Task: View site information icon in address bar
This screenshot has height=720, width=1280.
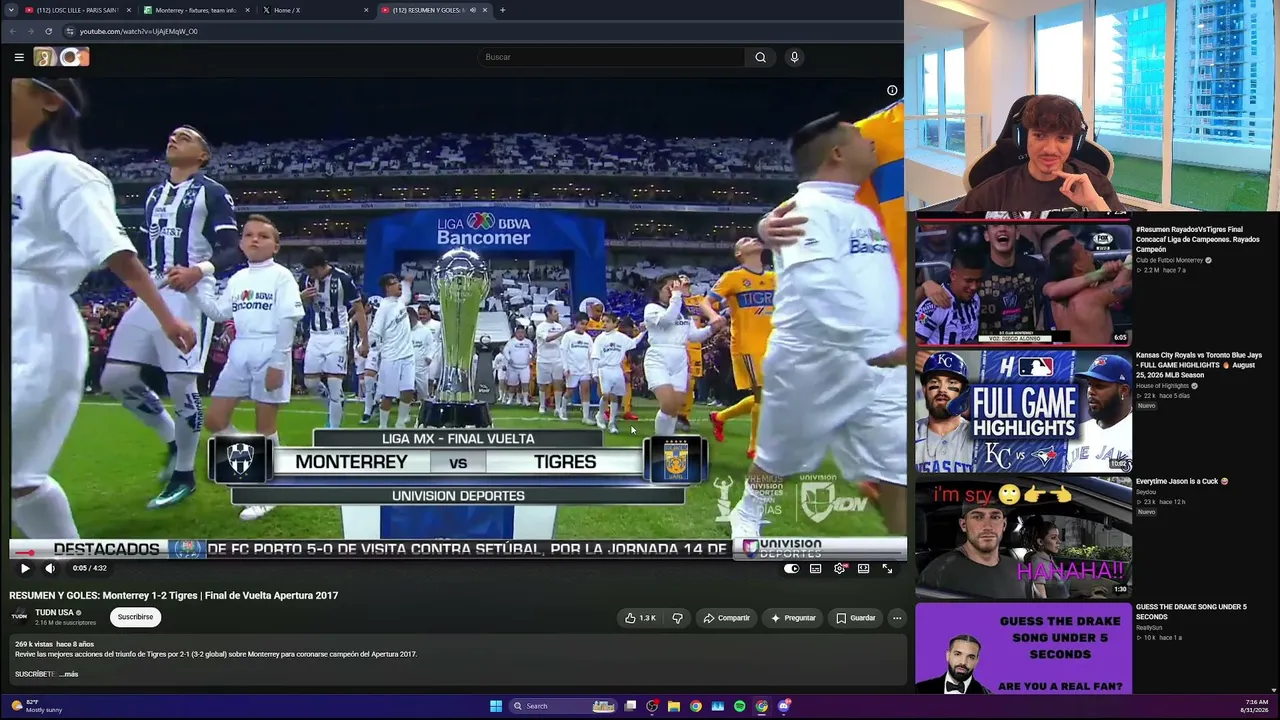Action: click(69, 31)
